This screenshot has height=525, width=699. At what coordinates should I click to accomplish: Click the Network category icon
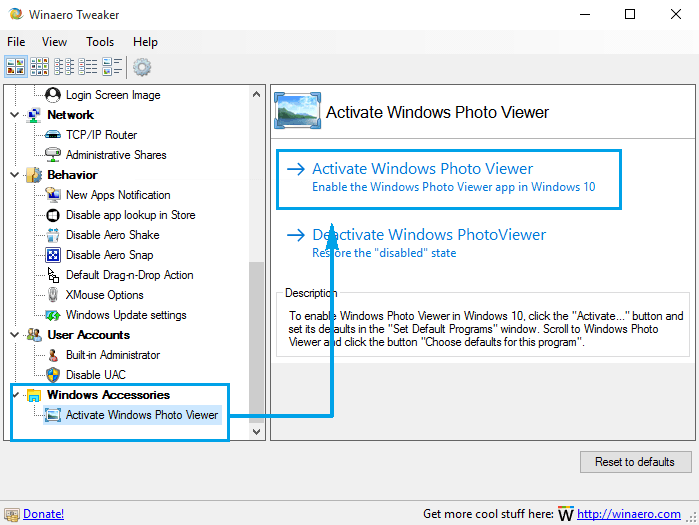(34, 115)
